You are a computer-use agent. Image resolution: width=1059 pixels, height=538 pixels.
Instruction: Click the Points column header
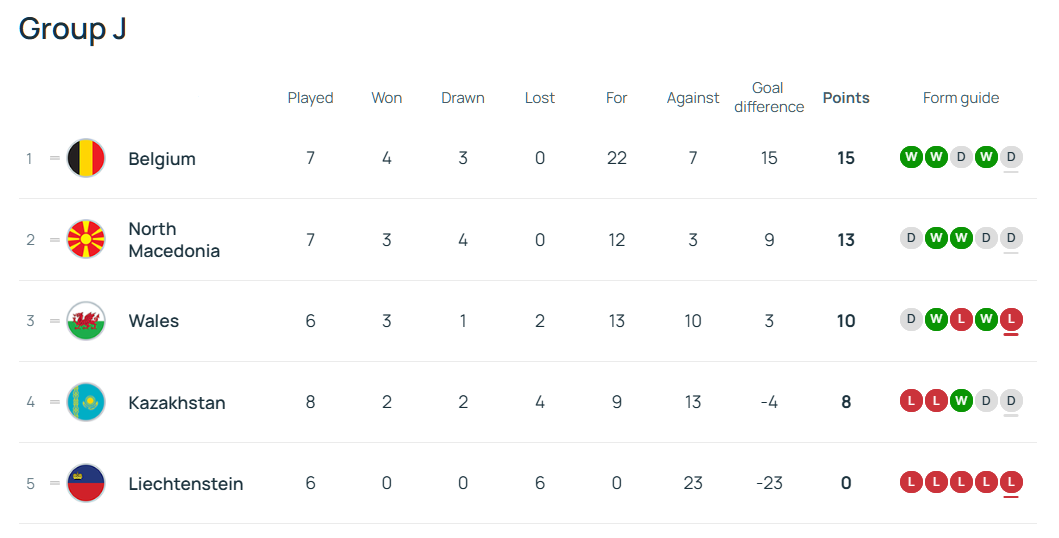click(846, 98)
